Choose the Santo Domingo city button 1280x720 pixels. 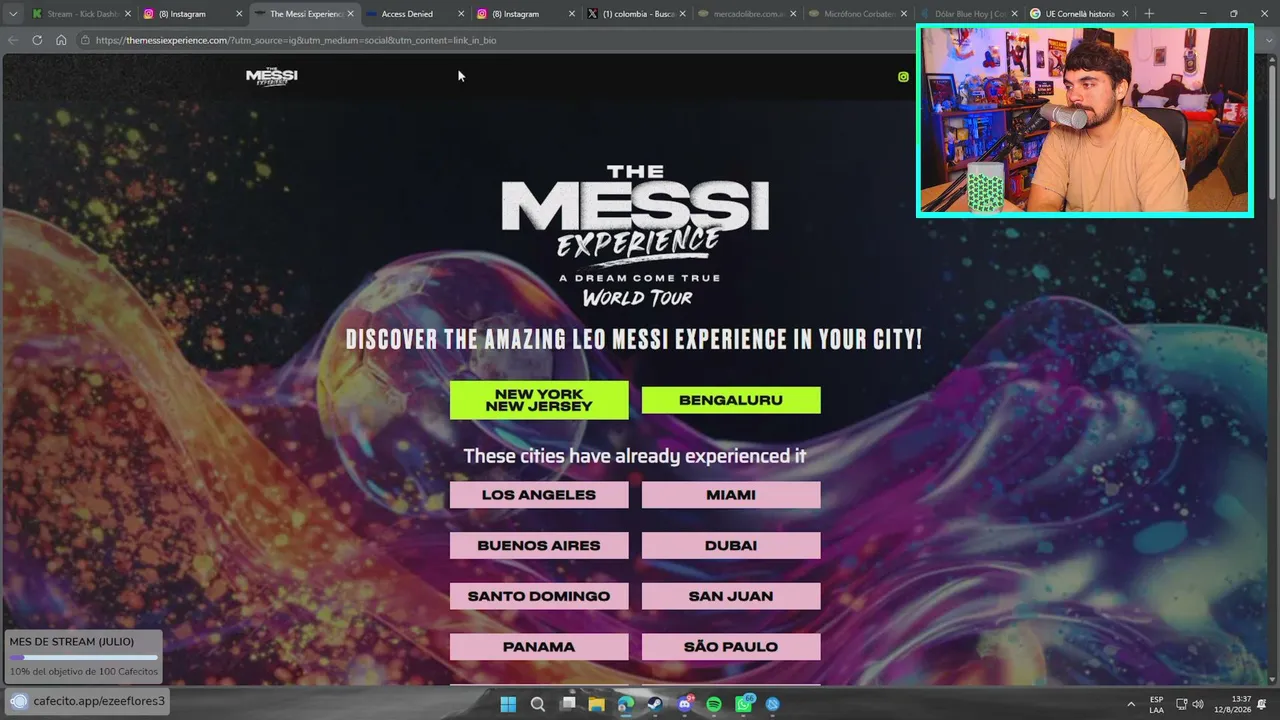point(539,596)
